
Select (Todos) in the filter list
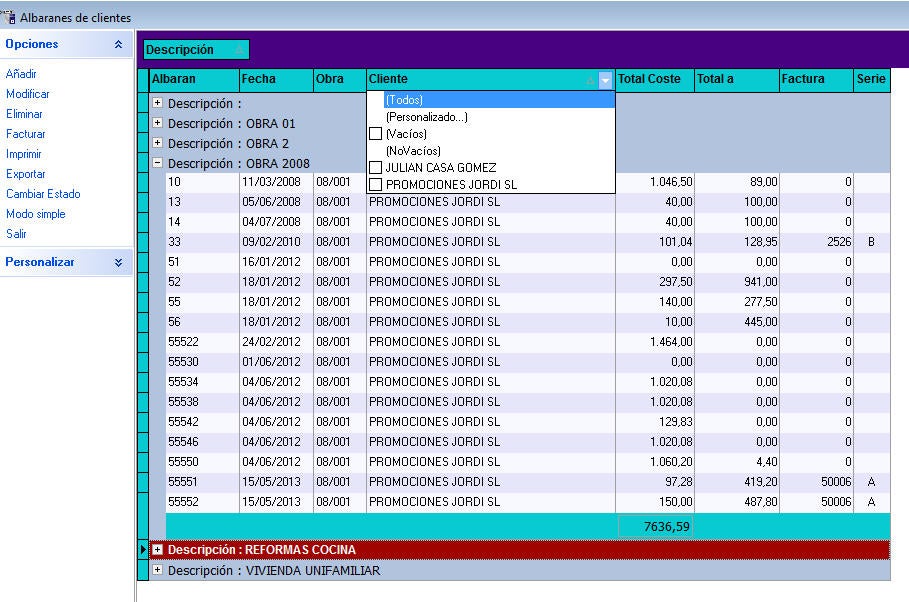[499, 100]
